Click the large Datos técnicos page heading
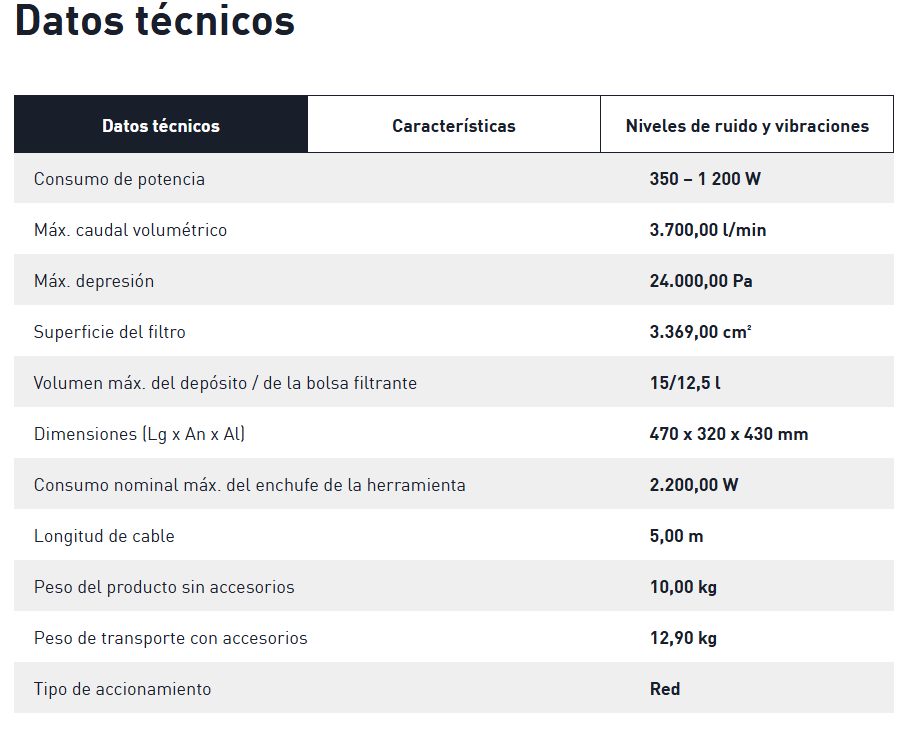The width and height of the screenshot is (914, 739). [155, 22]
